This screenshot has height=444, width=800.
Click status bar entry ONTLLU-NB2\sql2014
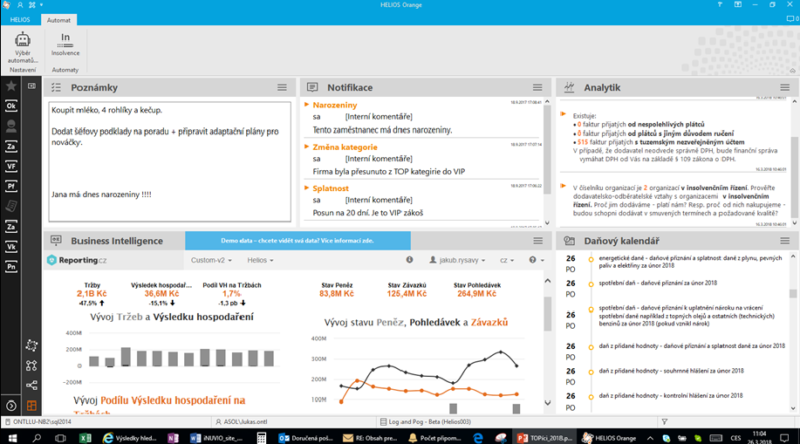[x=39, y=422]
